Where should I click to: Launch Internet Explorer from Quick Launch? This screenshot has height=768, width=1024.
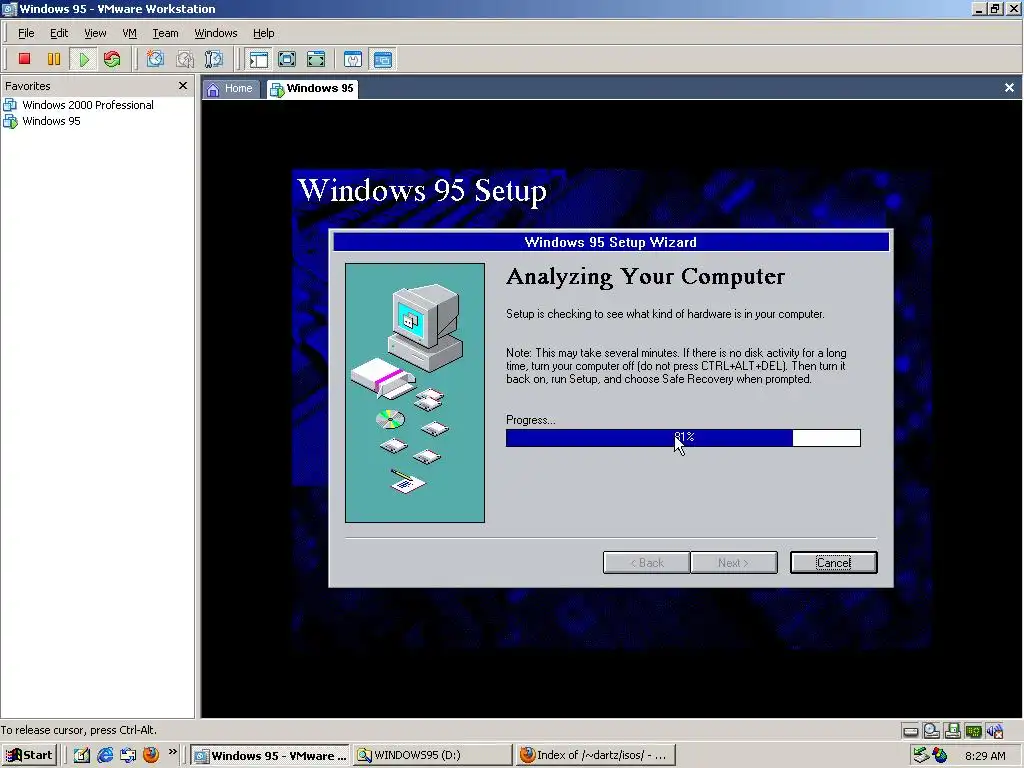click(x=104, y=755)
